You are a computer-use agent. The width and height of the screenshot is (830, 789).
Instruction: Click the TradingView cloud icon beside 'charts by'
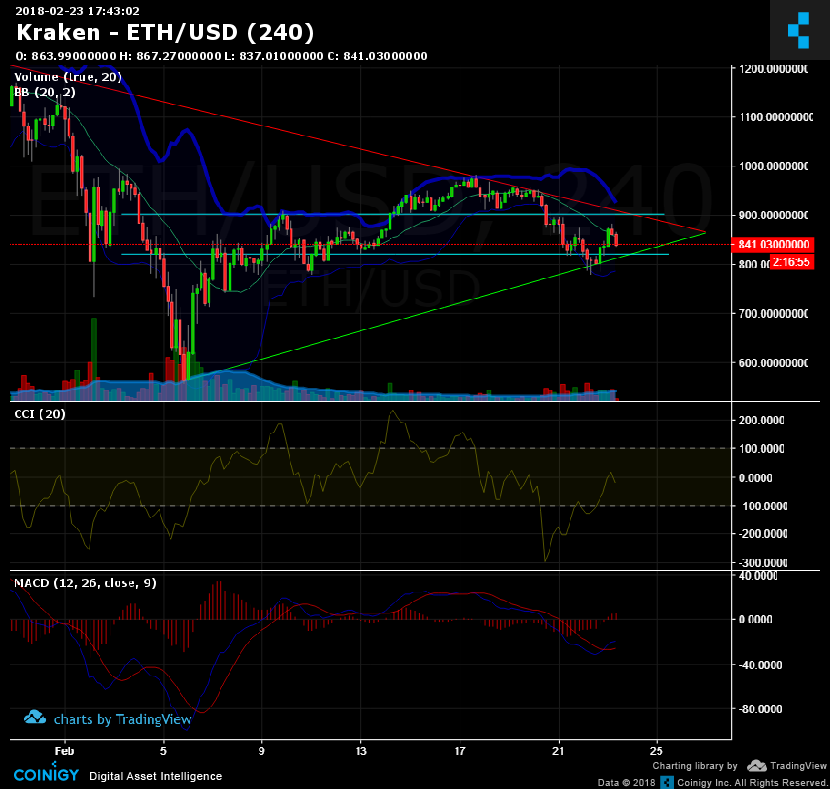(x=35, y=718)
